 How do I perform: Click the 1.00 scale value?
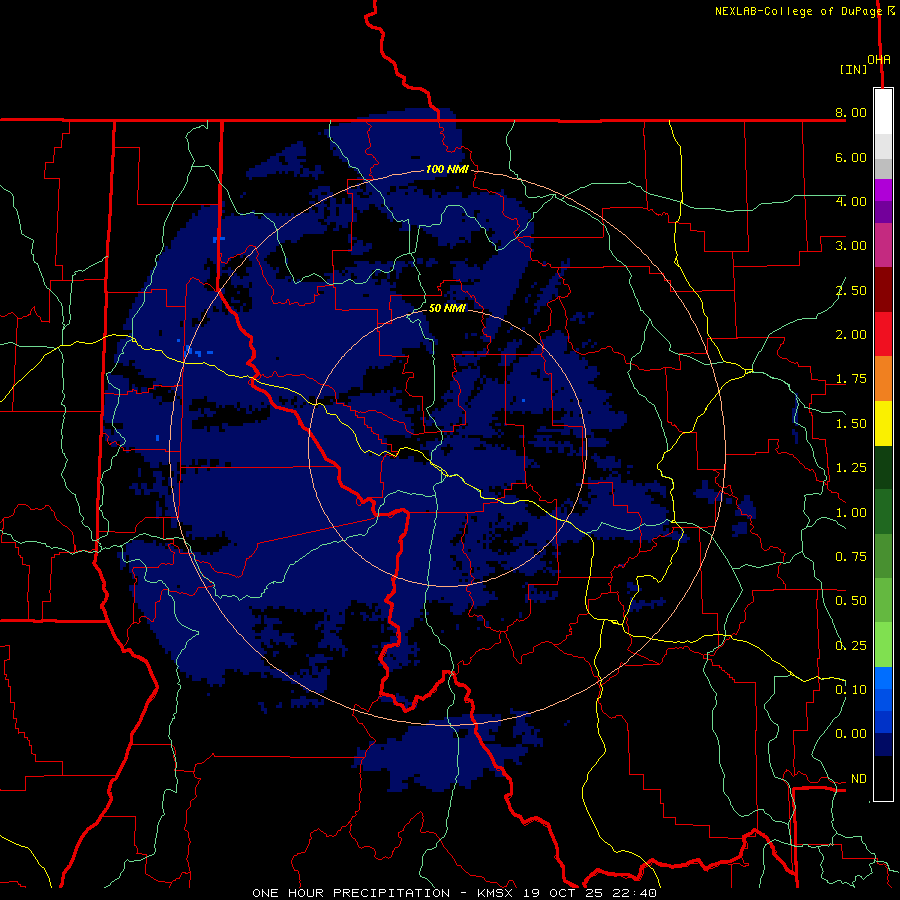[851, 513]
